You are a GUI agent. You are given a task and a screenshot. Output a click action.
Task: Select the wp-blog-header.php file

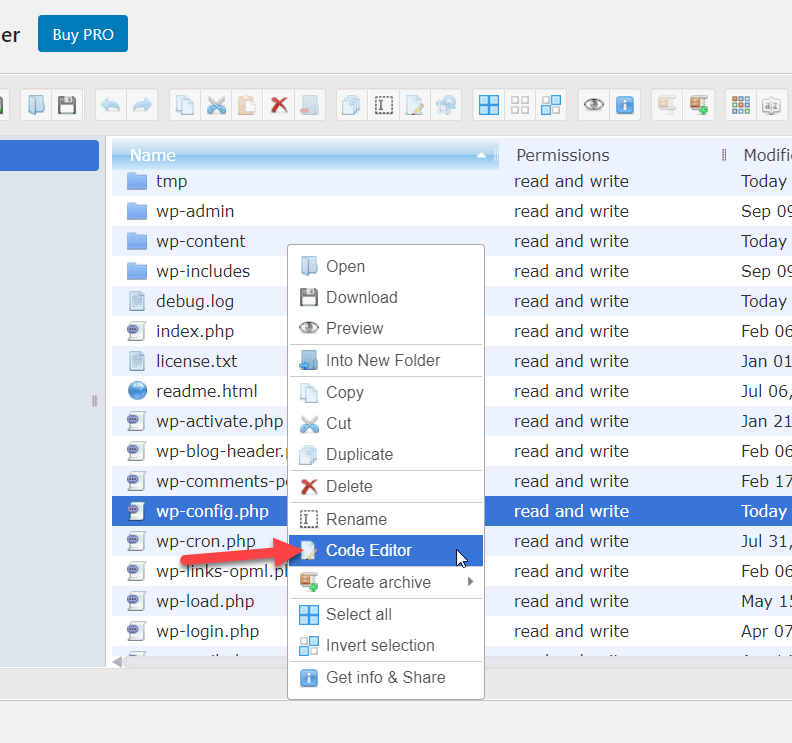[x=221, y=451]
